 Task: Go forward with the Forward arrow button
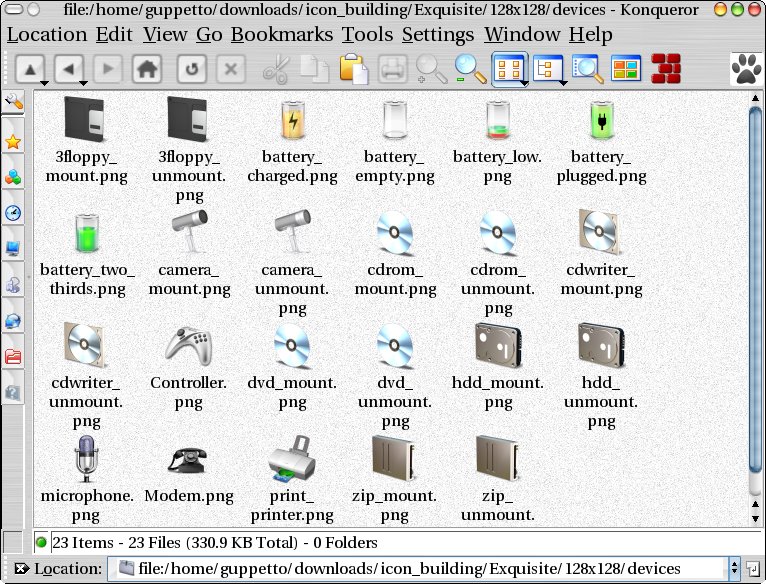107,69
